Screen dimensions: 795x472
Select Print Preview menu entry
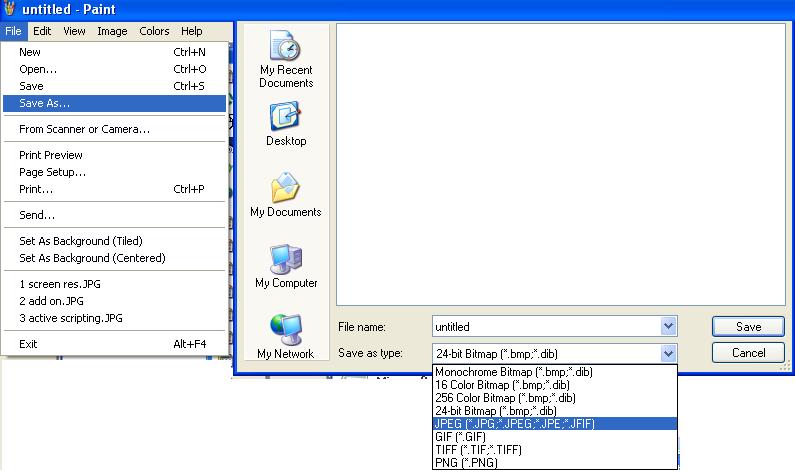(51, 155)
